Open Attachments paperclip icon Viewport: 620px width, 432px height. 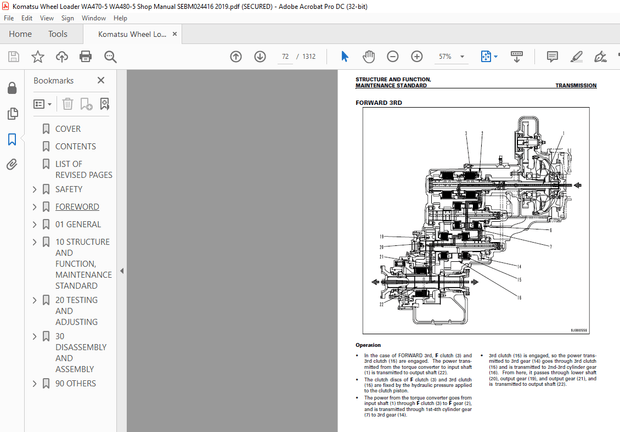[12, 164]
